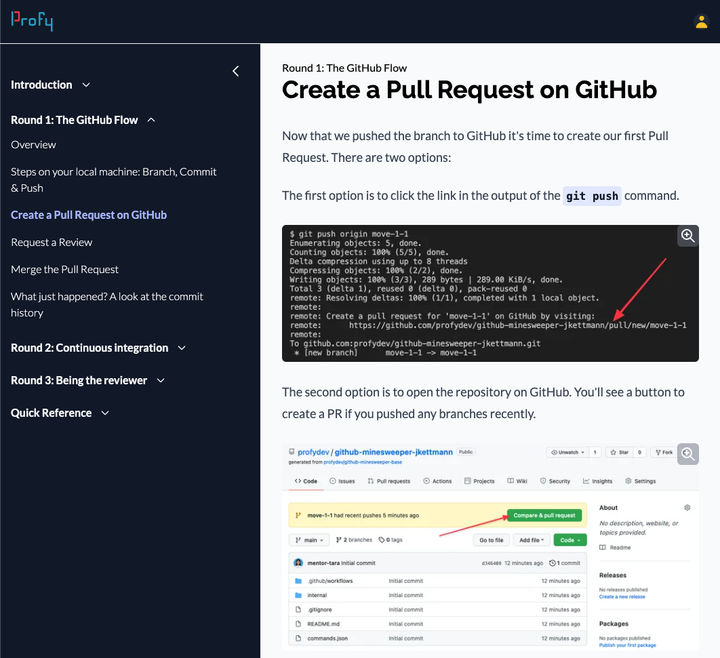Go to the Request a Review lesson
This screenshot has width=720, height=658.
(x=51, y=242)
